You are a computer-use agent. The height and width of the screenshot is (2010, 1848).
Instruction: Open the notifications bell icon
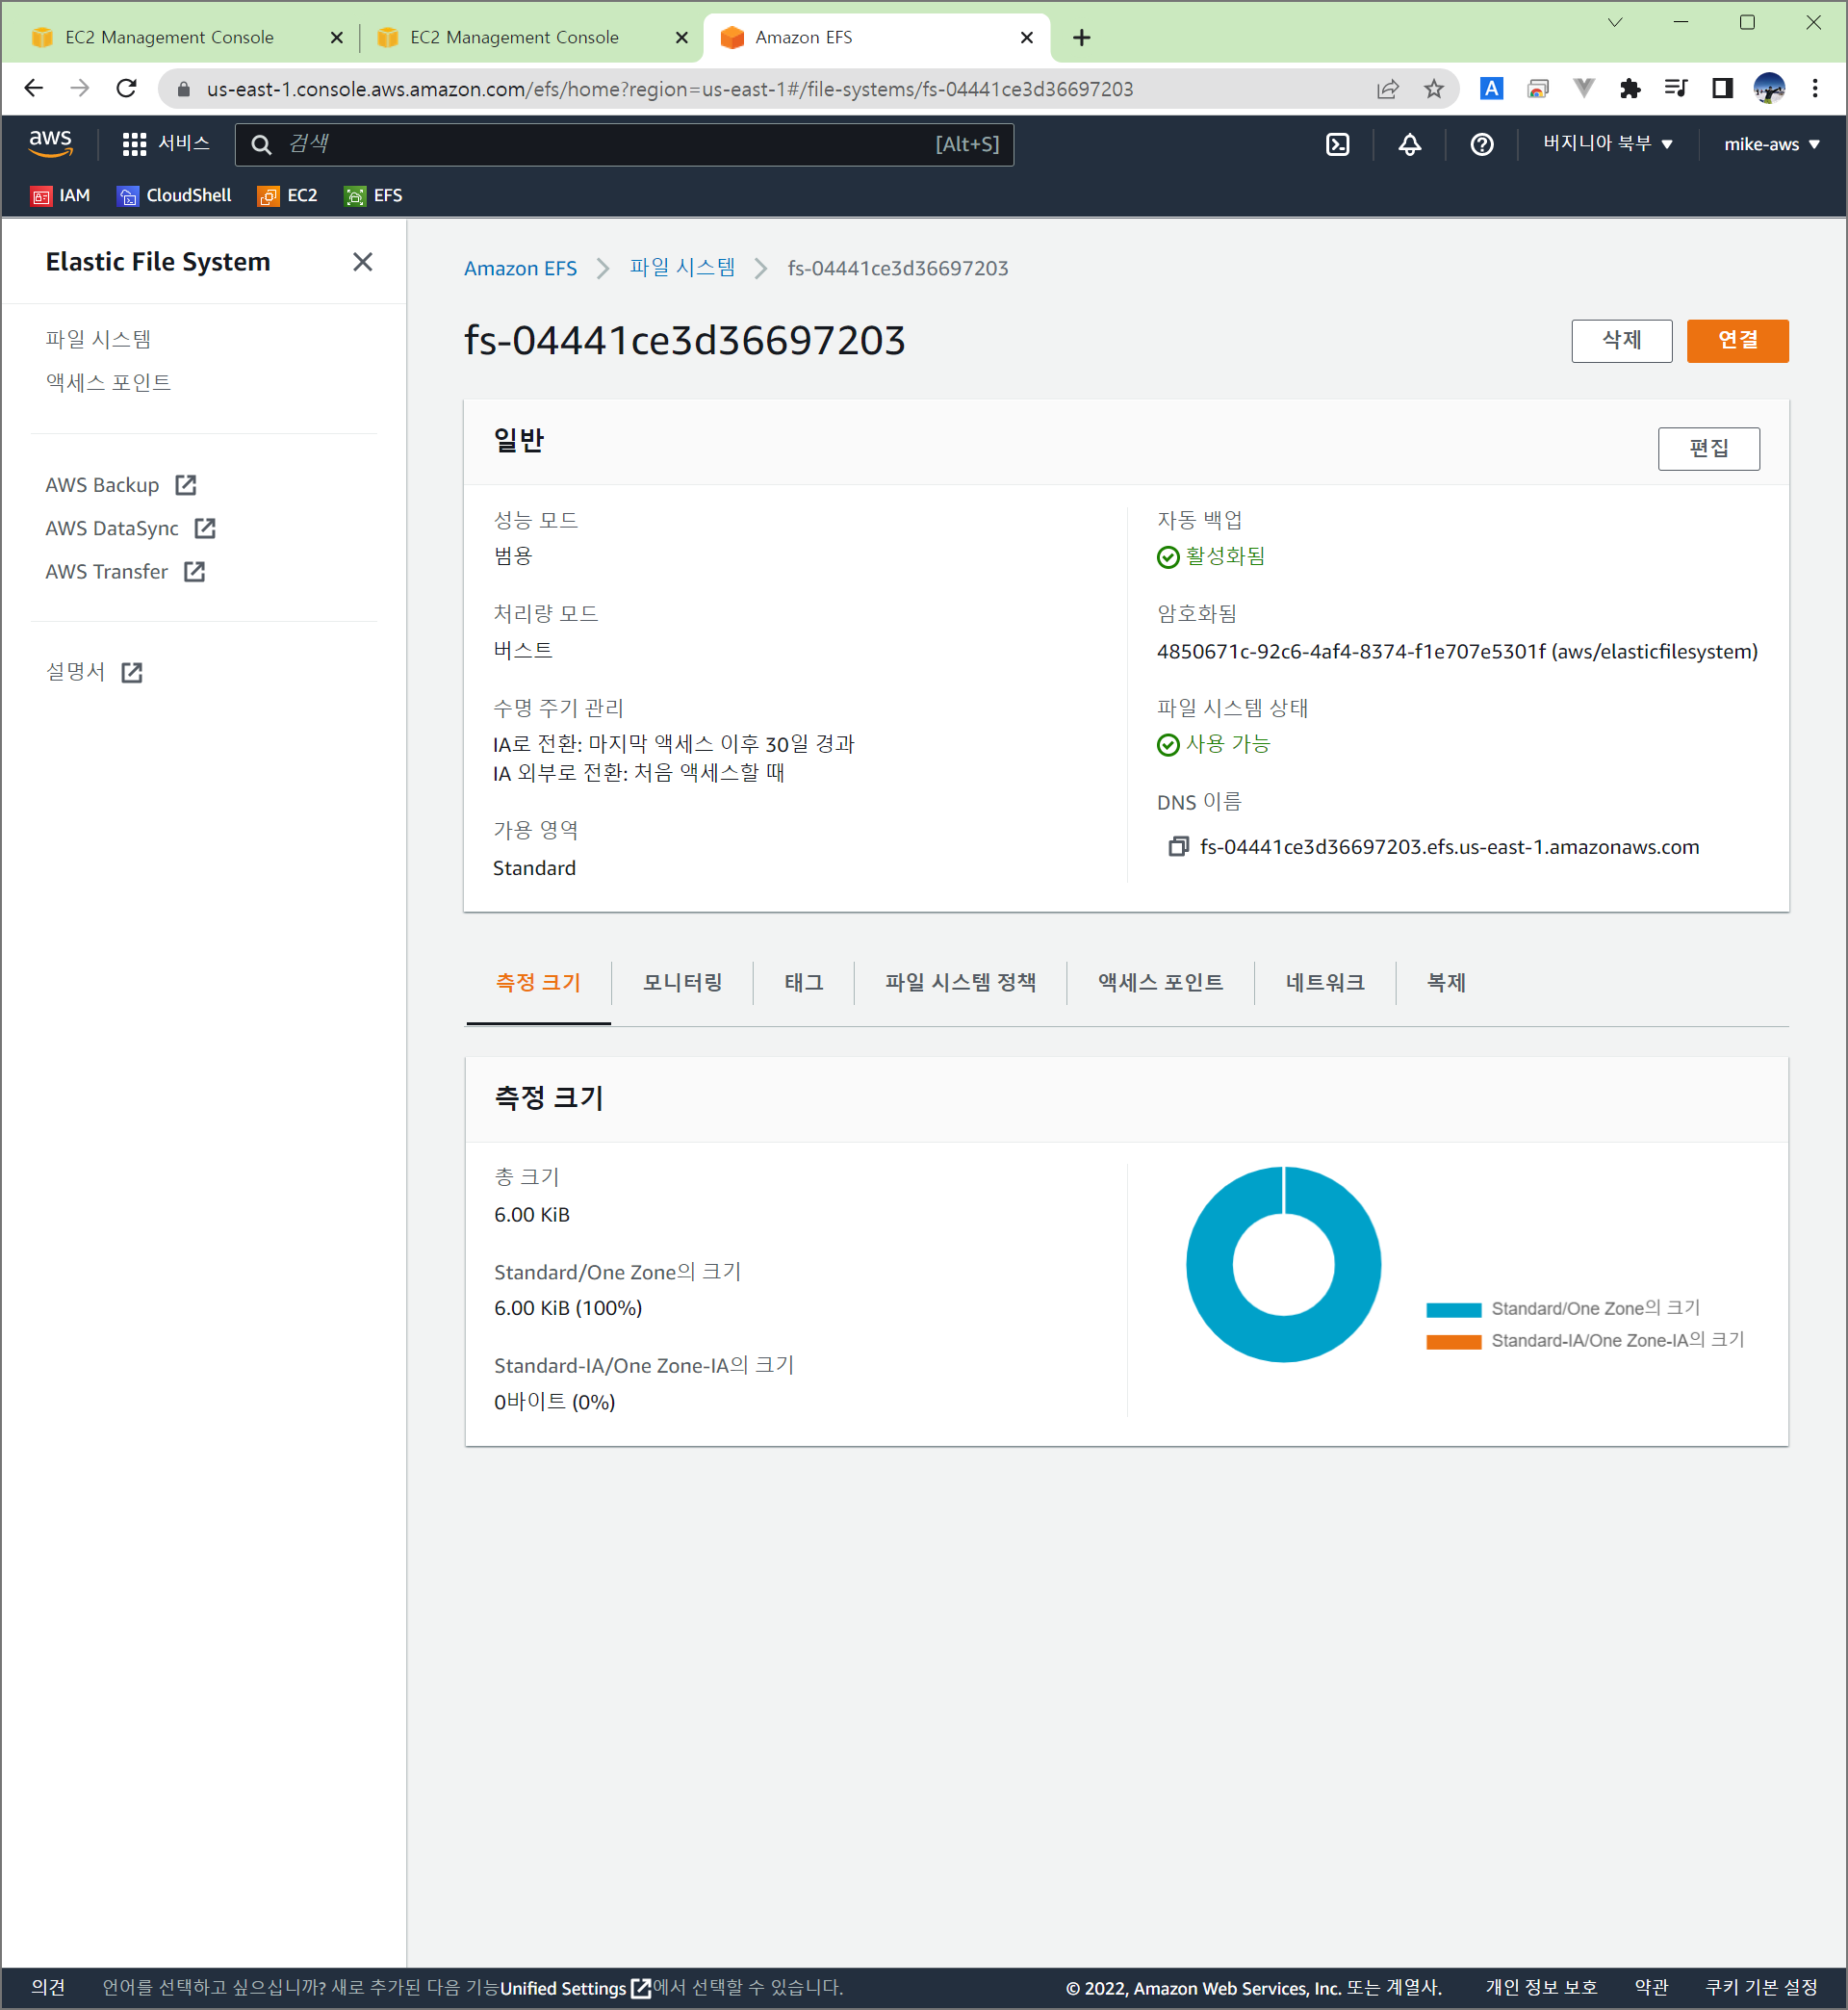tap(1409, 144)
